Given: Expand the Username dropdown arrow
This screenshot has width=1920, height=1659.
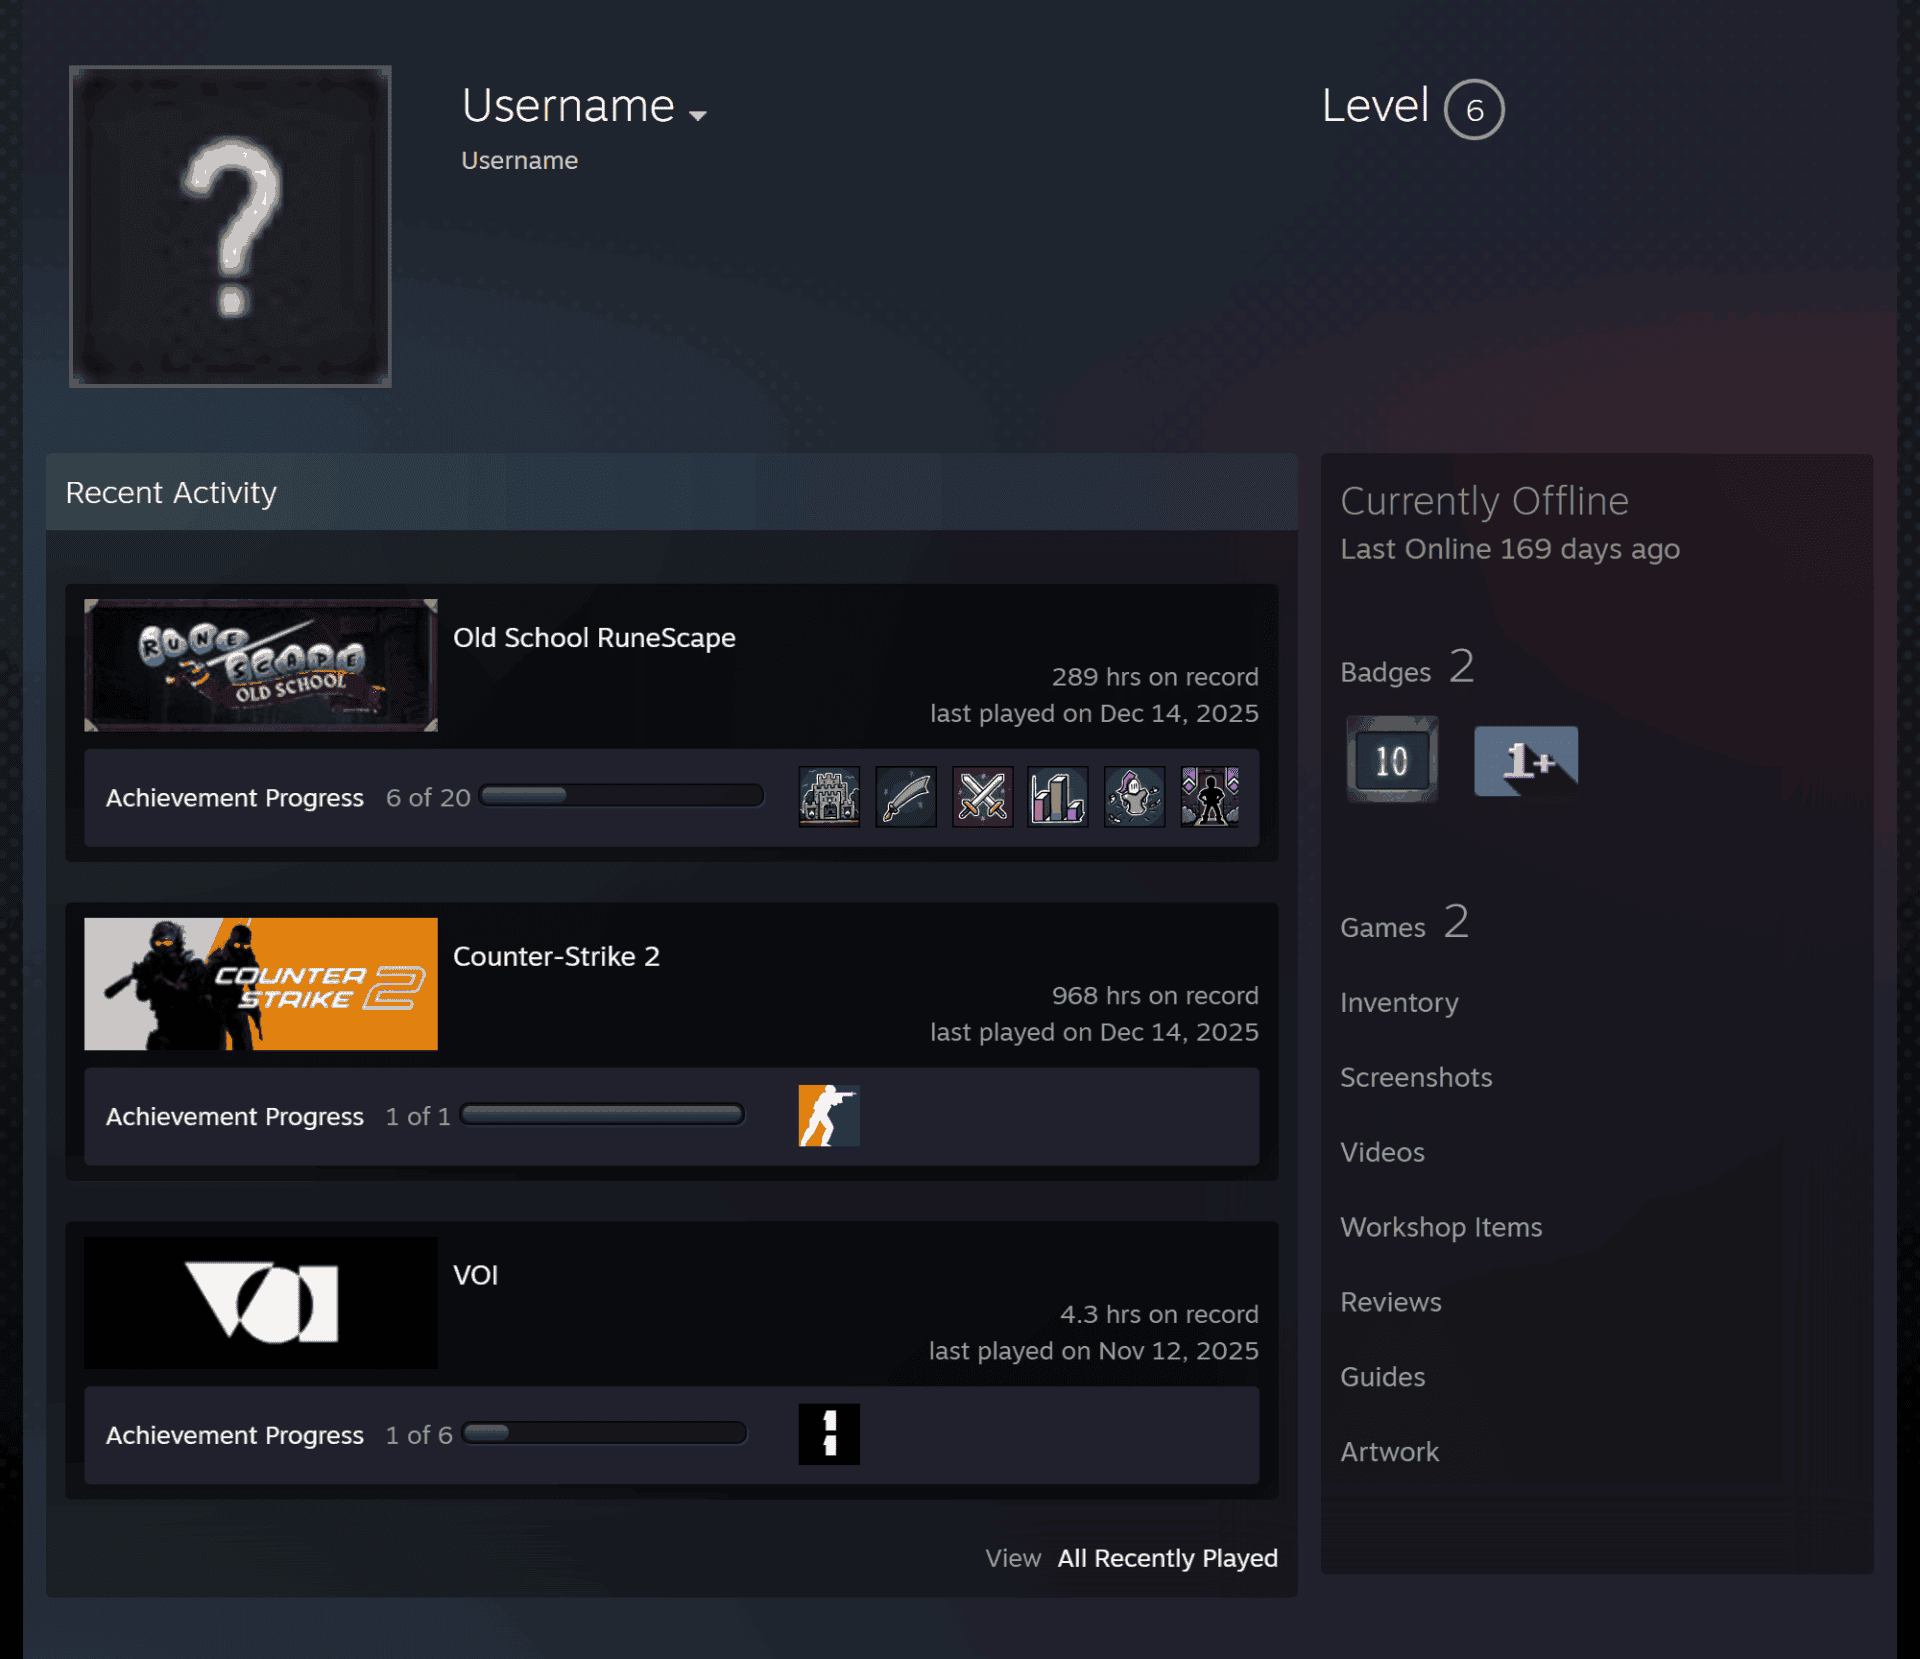Looking at the screenshot, I should [x=698, y=115].
